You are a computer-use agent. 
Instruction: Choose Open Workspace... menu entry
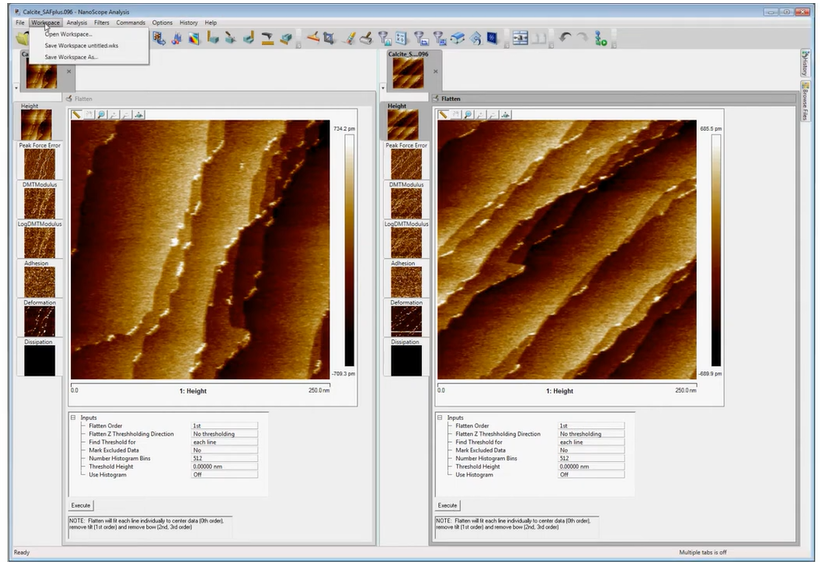[x=69, y=34]
